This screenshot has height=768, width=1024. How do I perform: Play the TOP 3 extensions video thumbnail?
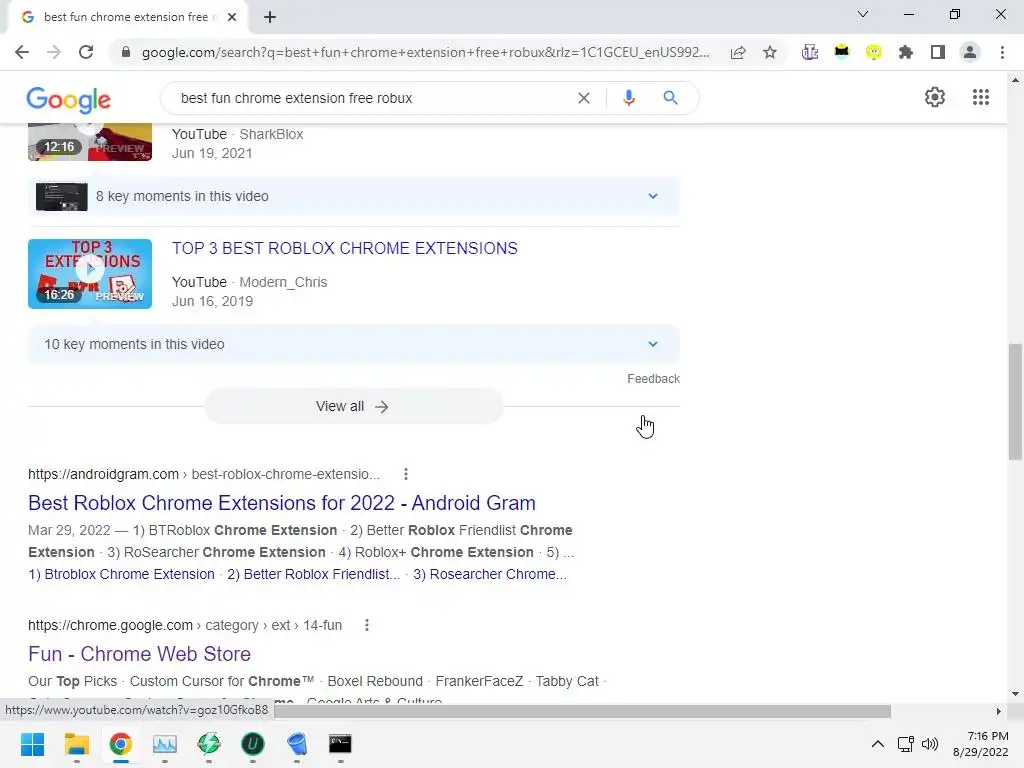click(x=90, y=274)
